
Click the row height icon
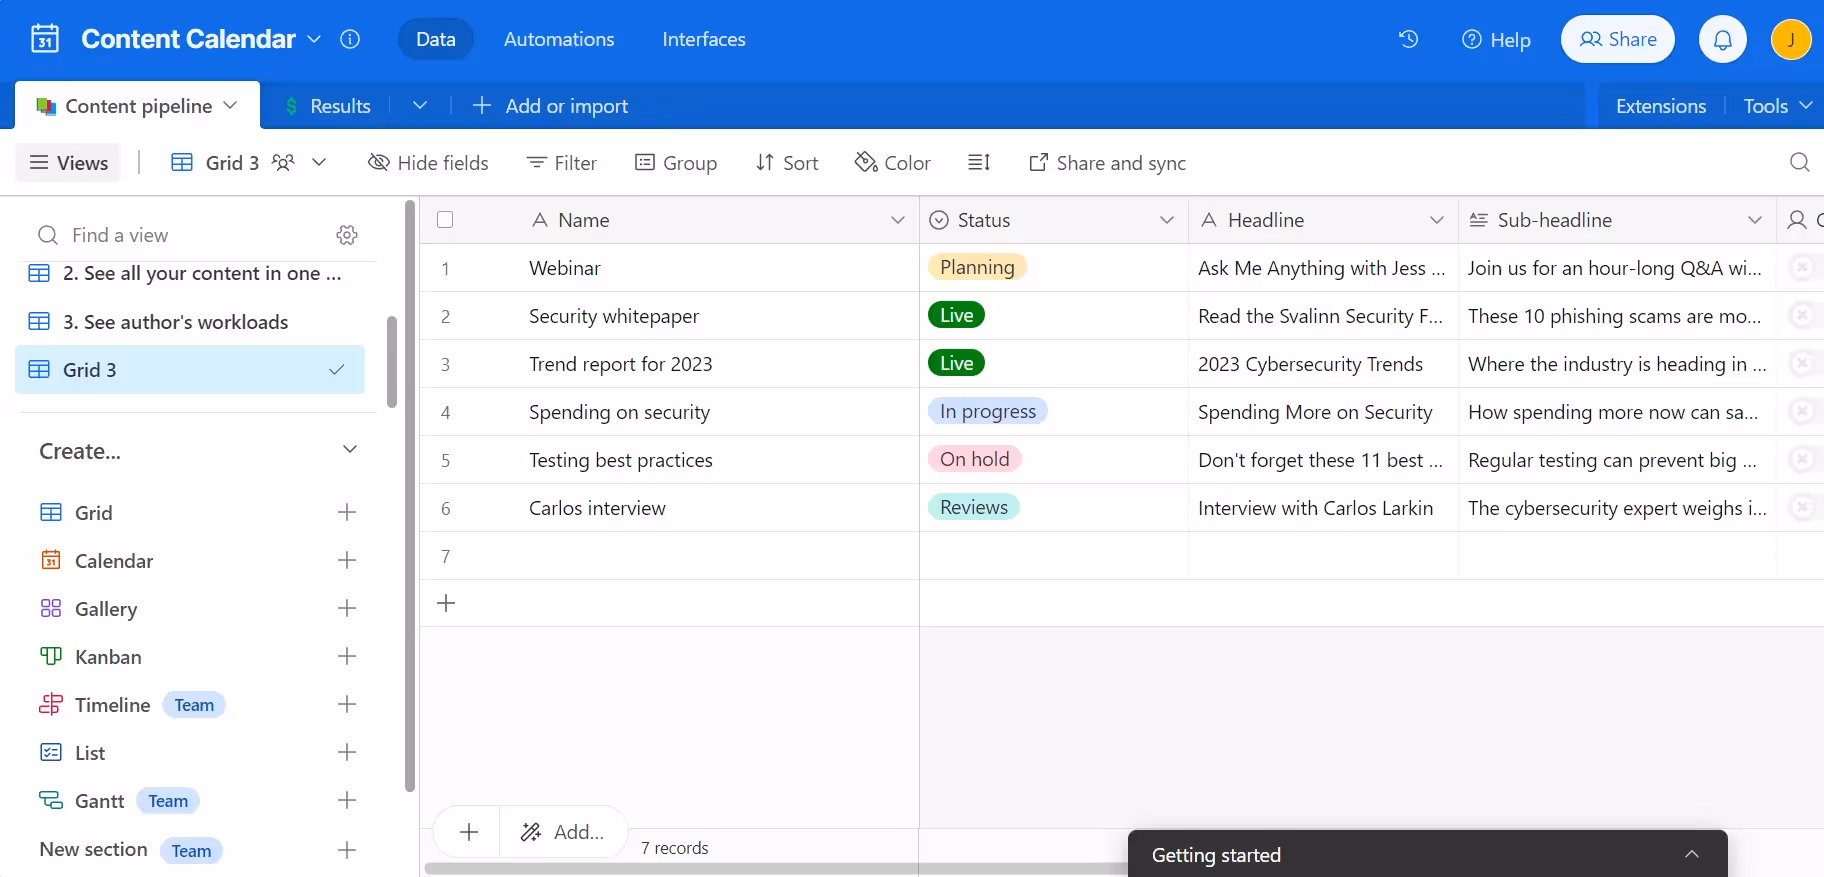[x=979, y=162]
